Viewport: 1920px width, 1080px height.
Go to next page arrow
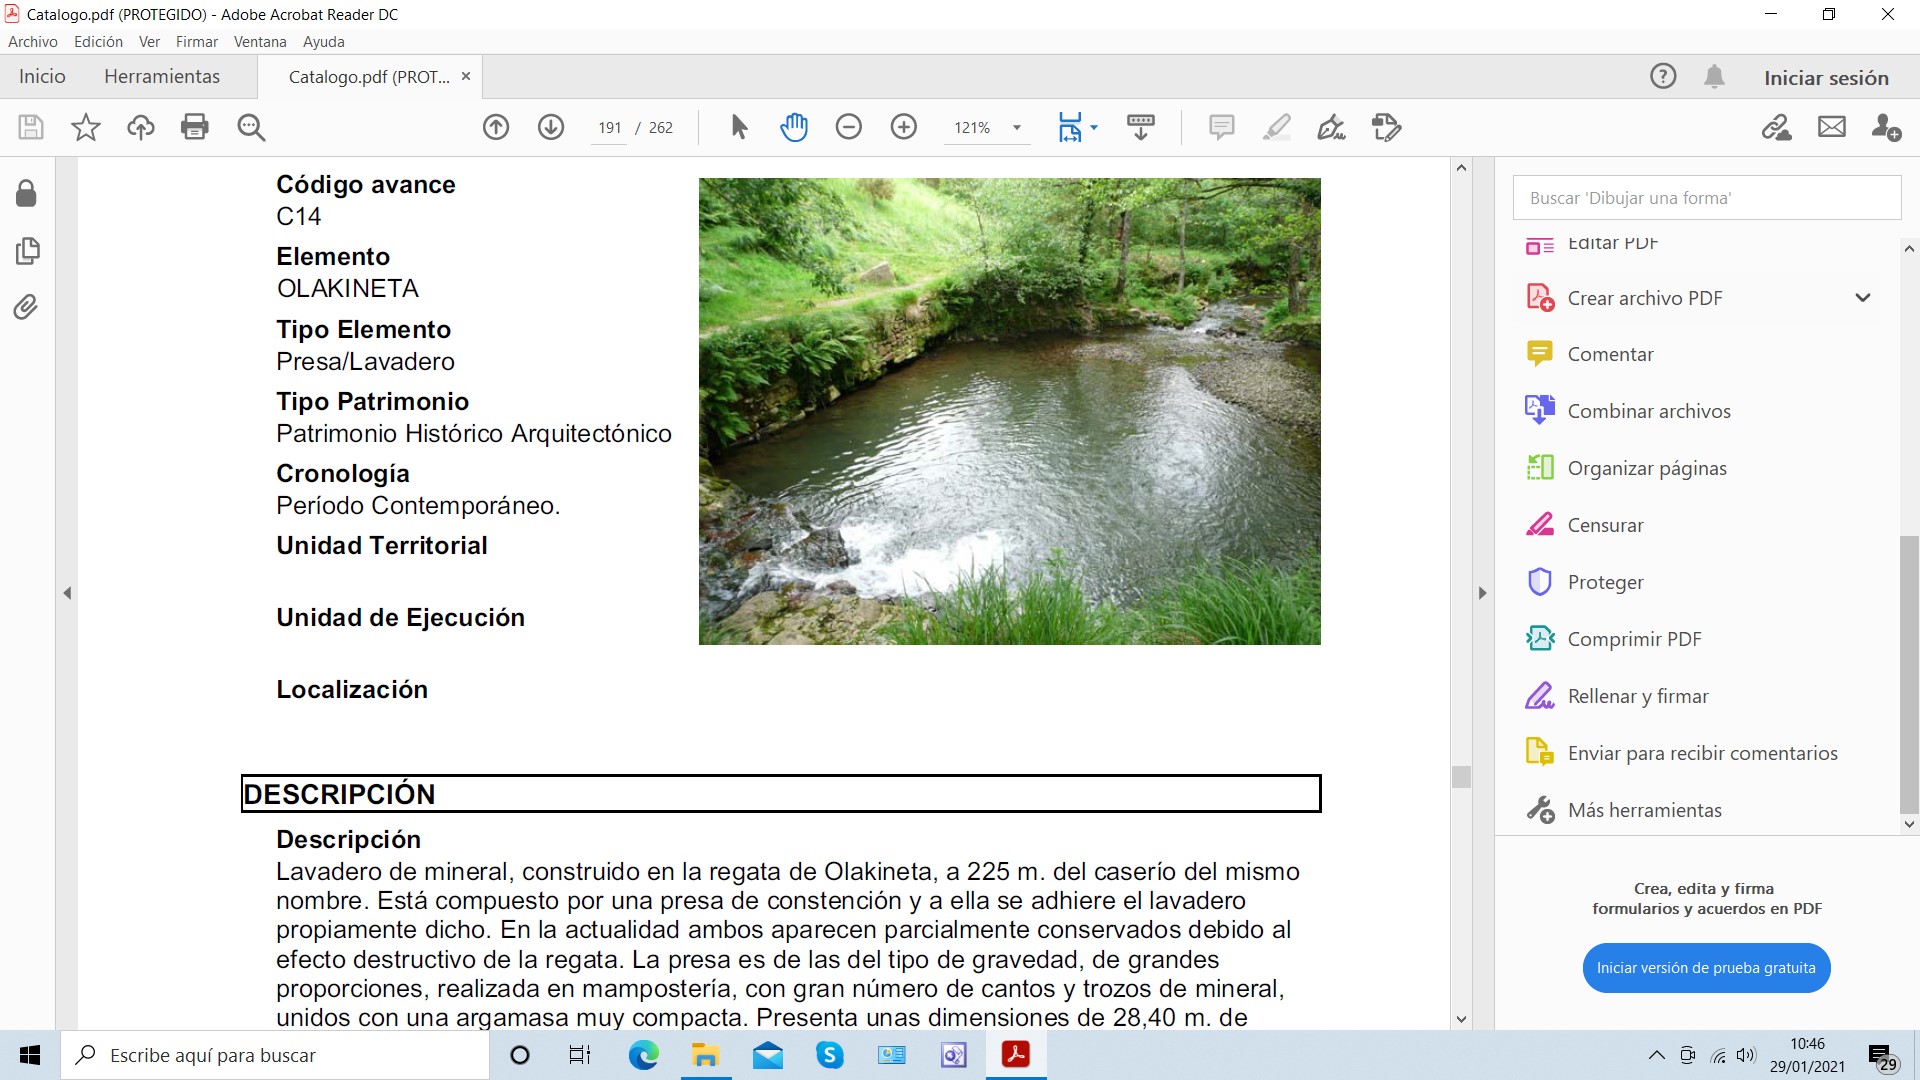click(x=551, y=127)
